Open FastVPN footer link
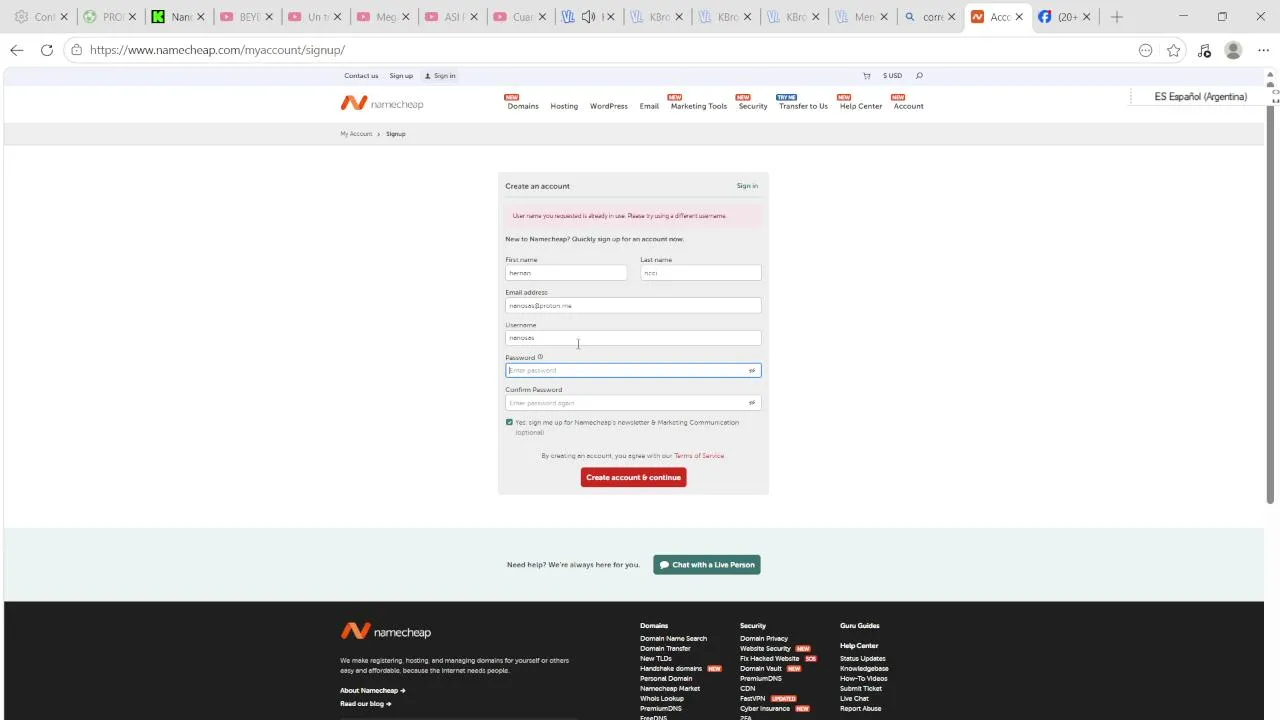Screen dimensions: 1280x720 click(752, 699)
